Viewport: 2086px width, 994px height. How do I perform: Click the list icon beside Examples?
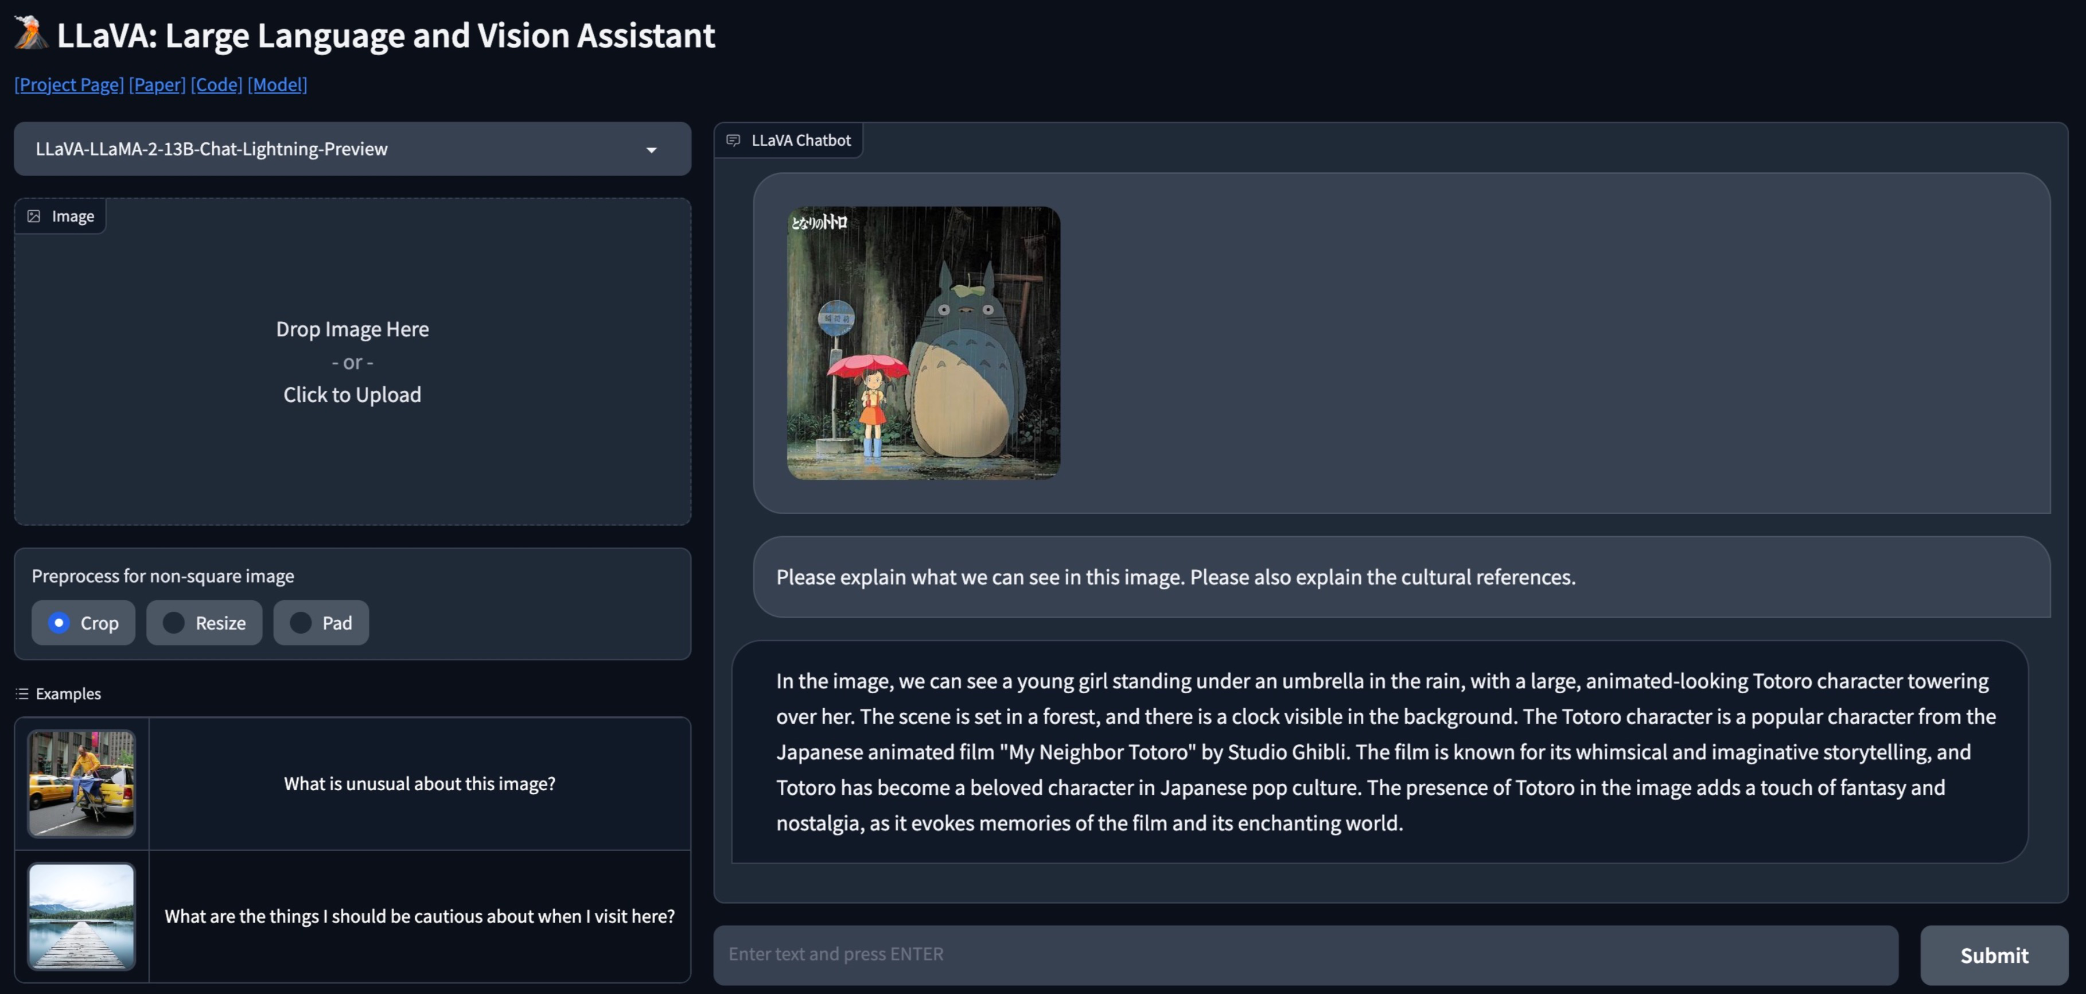pos(22,693)
